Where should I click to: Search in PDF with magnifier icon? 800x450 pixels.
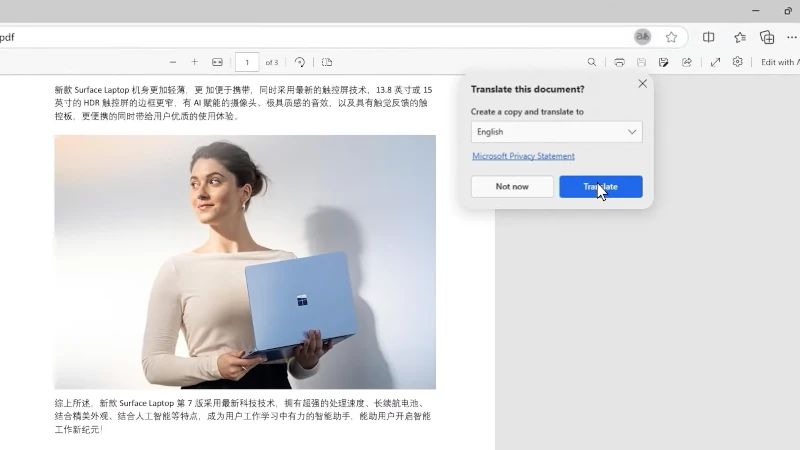click(592, 62)
